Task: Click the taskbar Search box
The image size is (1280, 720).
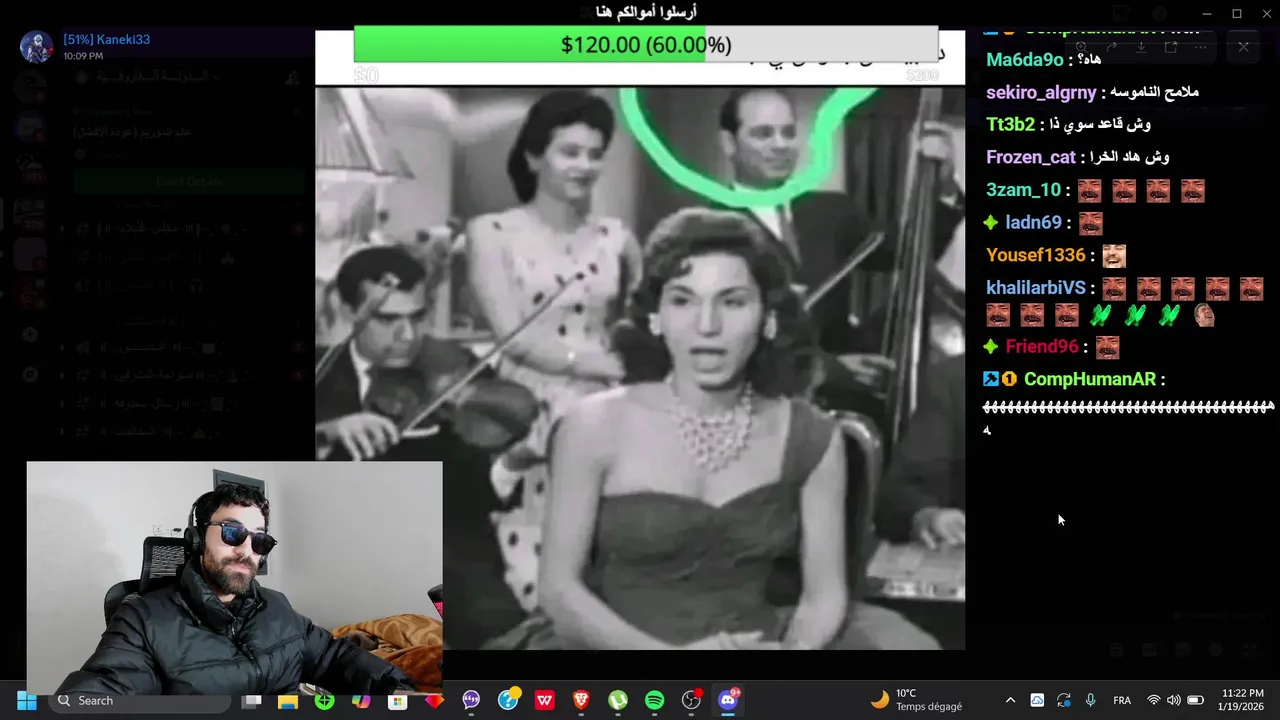Action: (x=140, y=701)
